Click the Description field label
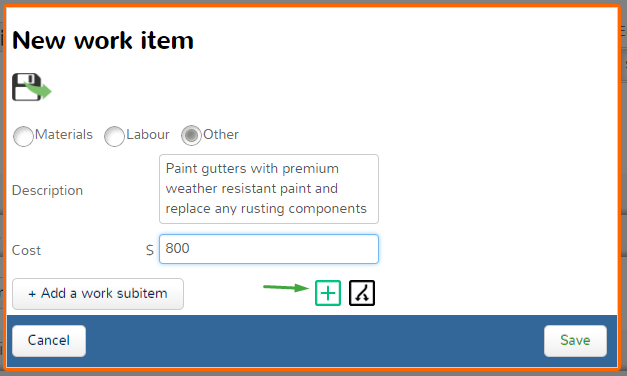The image size is (627, 376). (47, 190)
